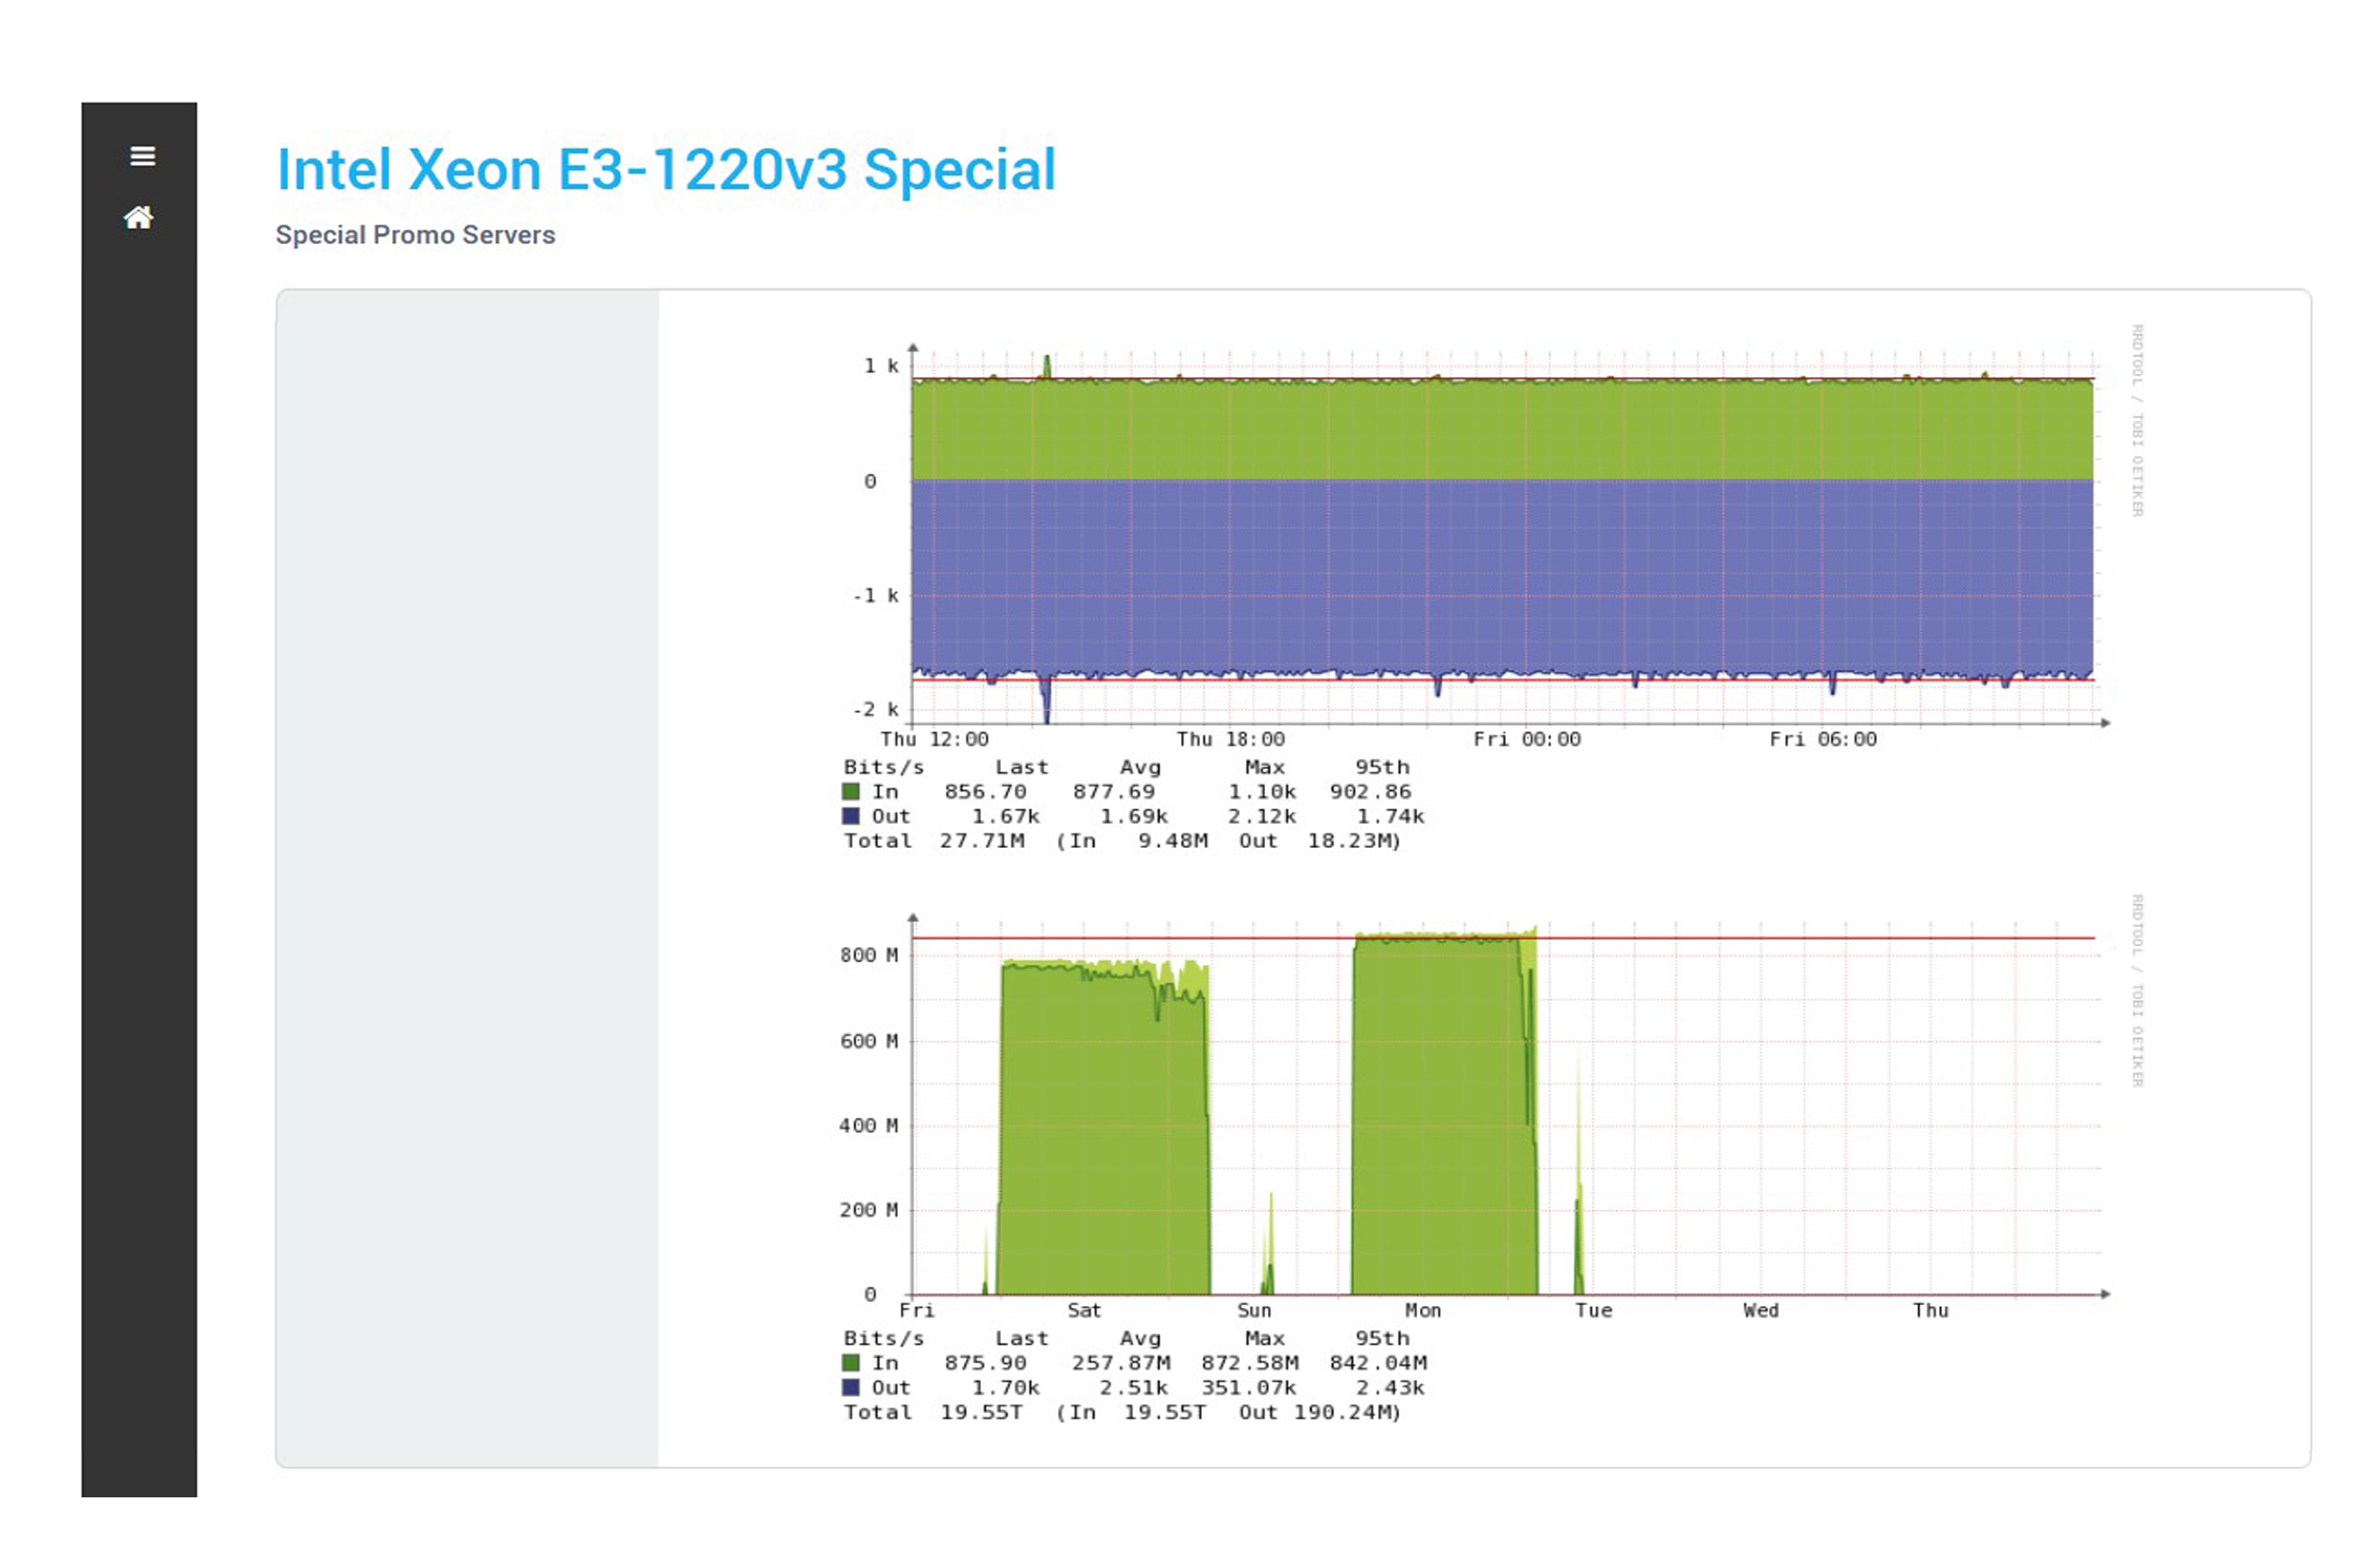Click green In legend swatch in weekly graph
Screen dimensions: 2380x1545
coord(850,1363)
